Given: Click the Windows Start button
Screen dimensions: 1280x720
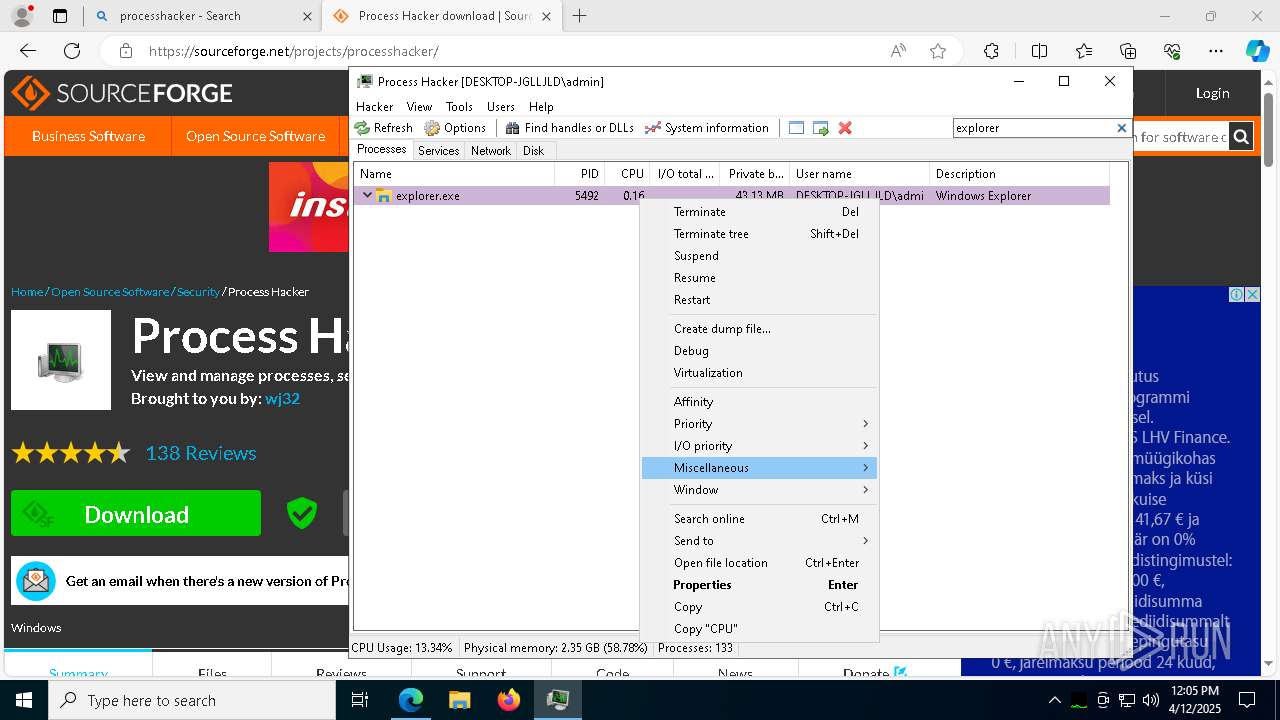Looking at the screenshot, I should tap(24, 700).
